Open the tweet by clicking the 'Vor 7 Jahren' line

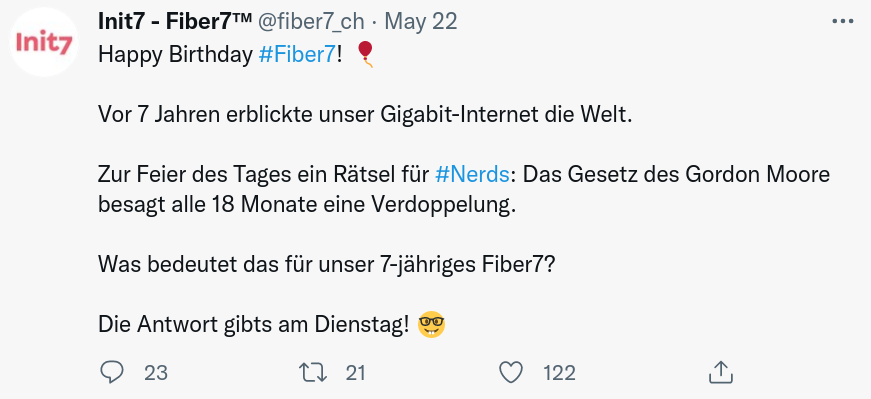coord(366,115)
